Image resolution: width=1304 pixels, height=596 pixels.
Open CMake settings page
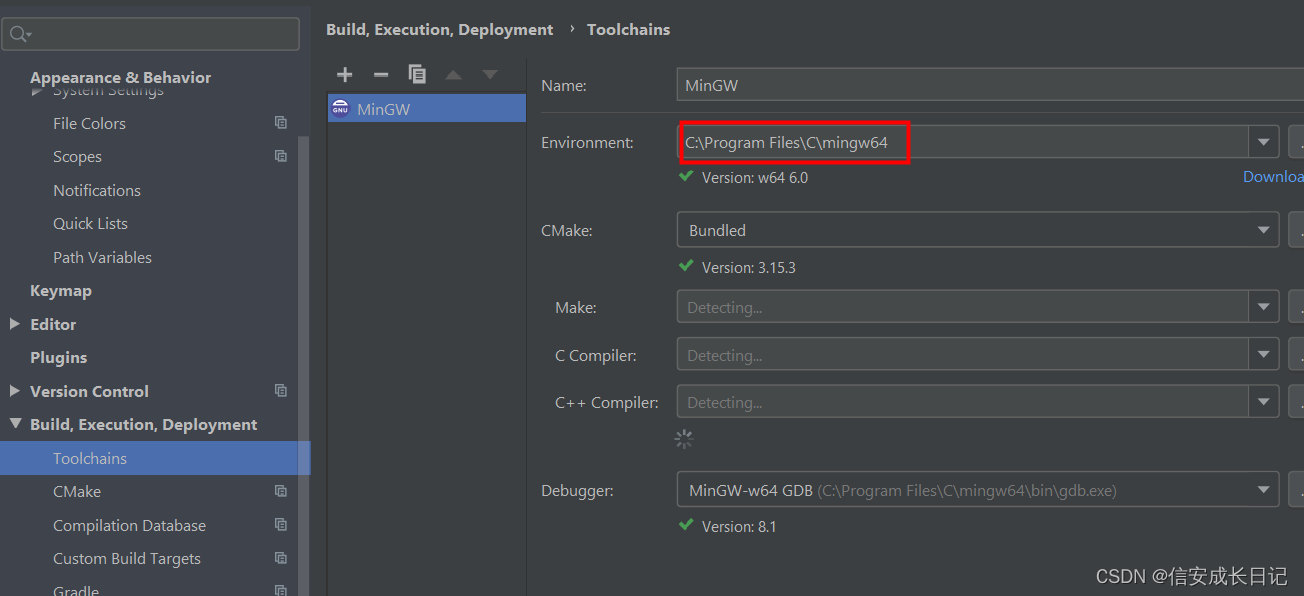(x=77, y=491)
